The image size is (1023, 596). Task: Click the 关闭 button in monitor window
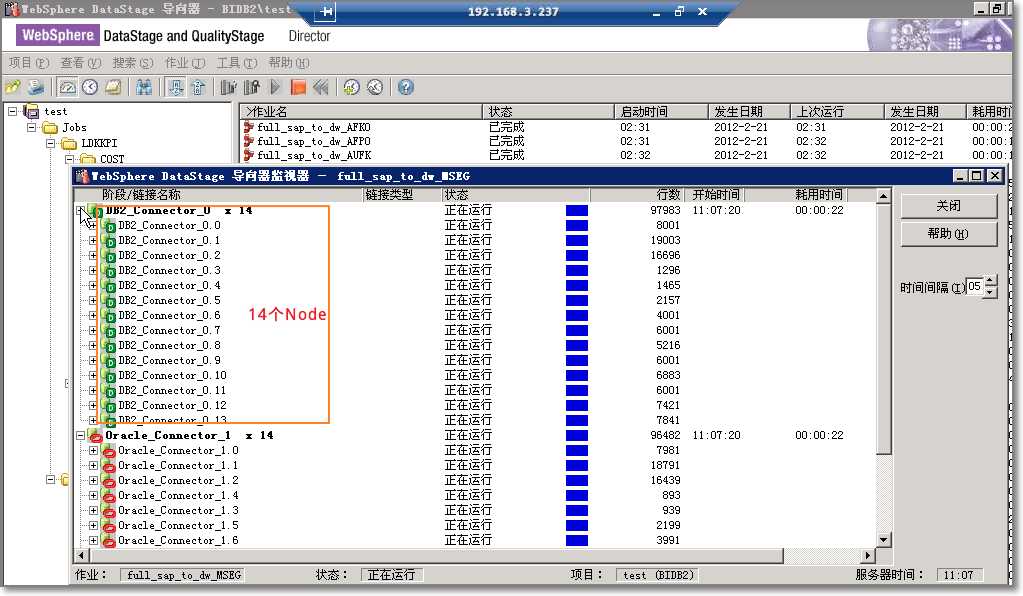click(x=949, y=206)
